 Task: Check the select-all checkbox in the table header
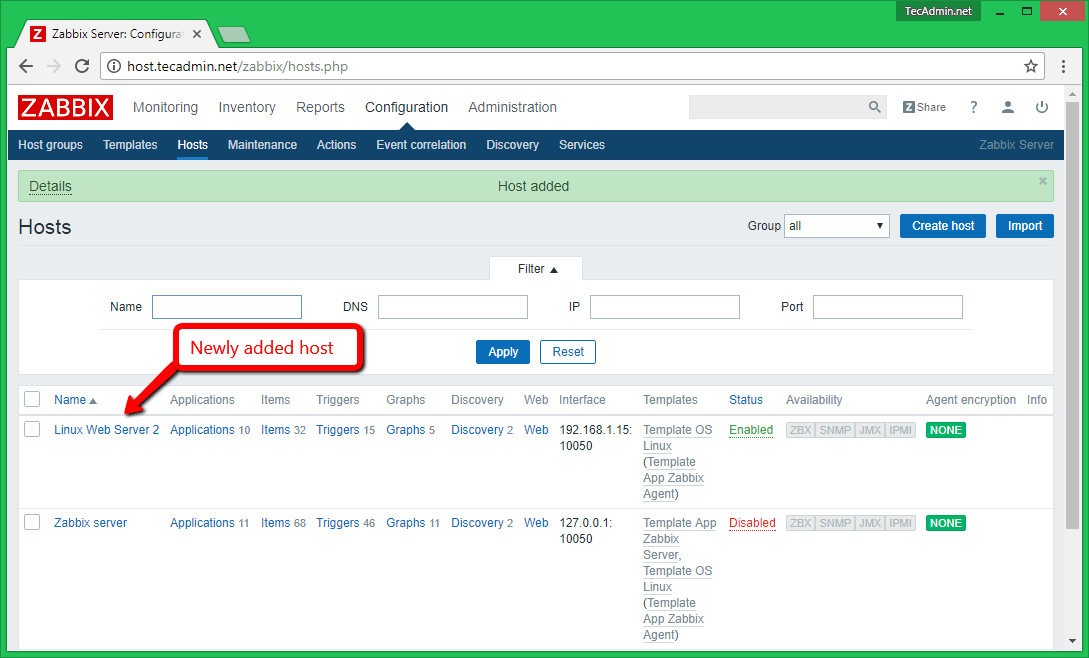pos(31,399)
